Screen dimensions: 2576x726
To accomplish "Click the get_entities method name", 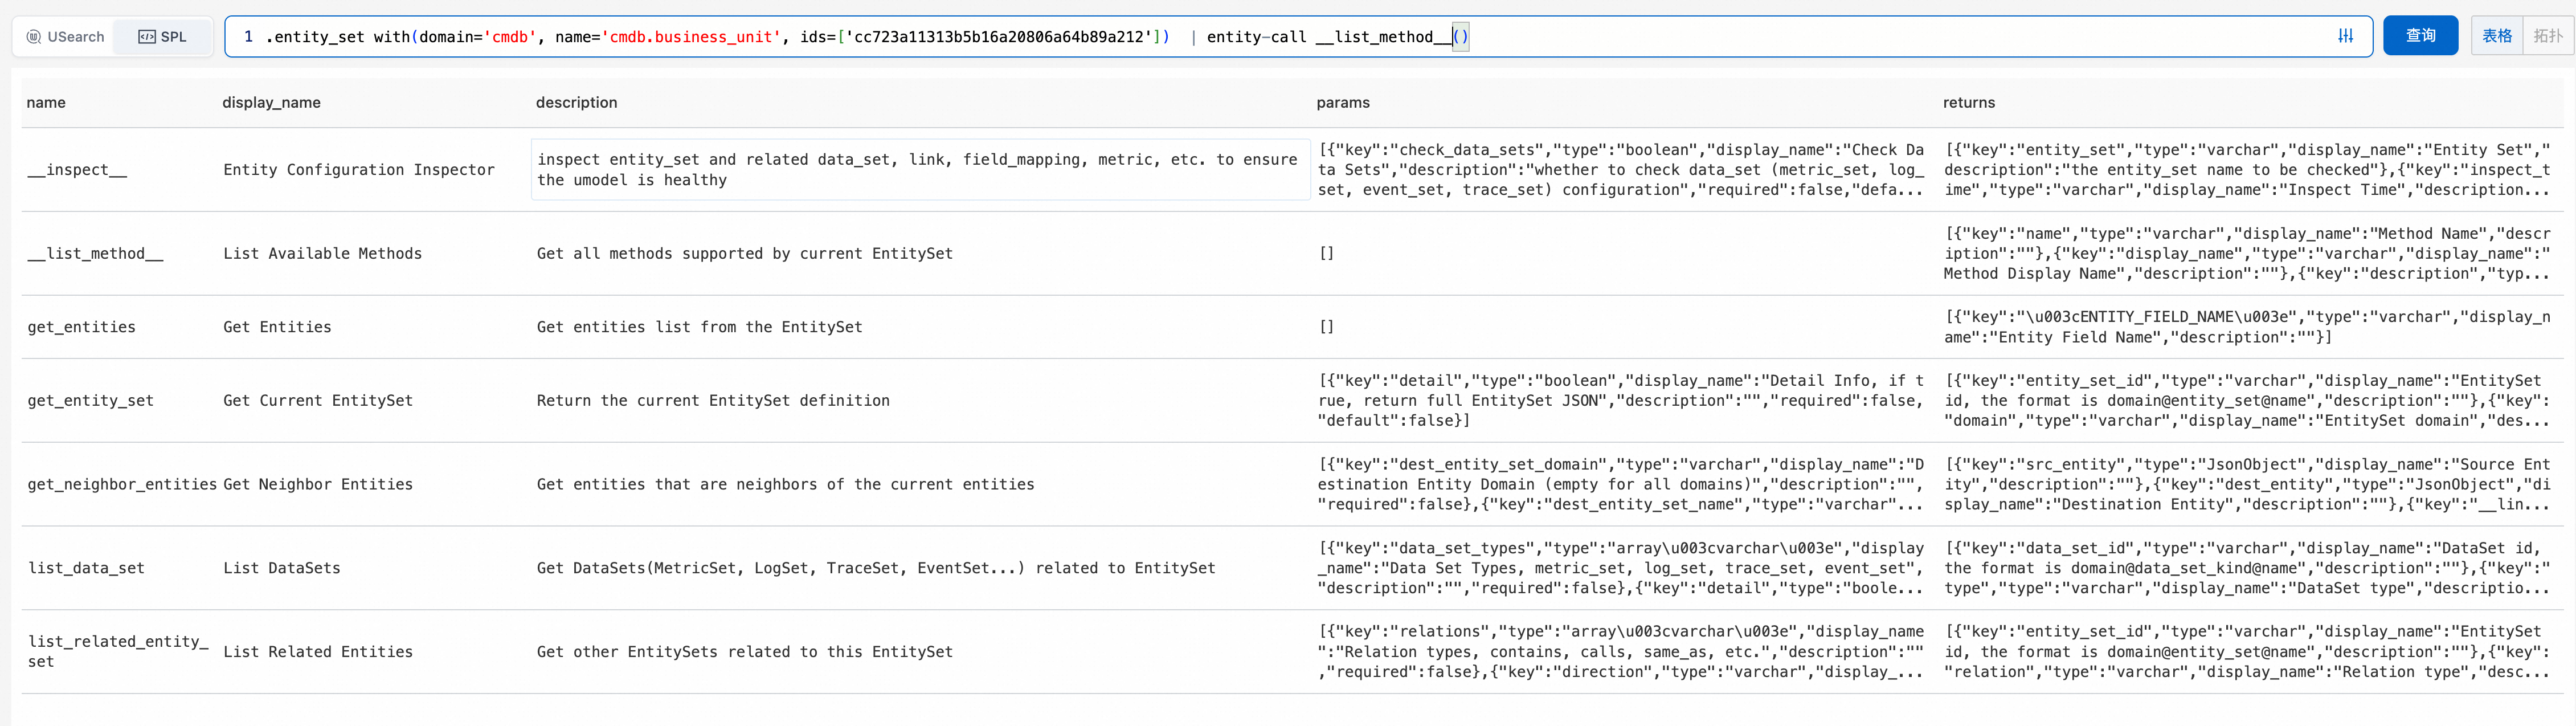I will (82, 327).
